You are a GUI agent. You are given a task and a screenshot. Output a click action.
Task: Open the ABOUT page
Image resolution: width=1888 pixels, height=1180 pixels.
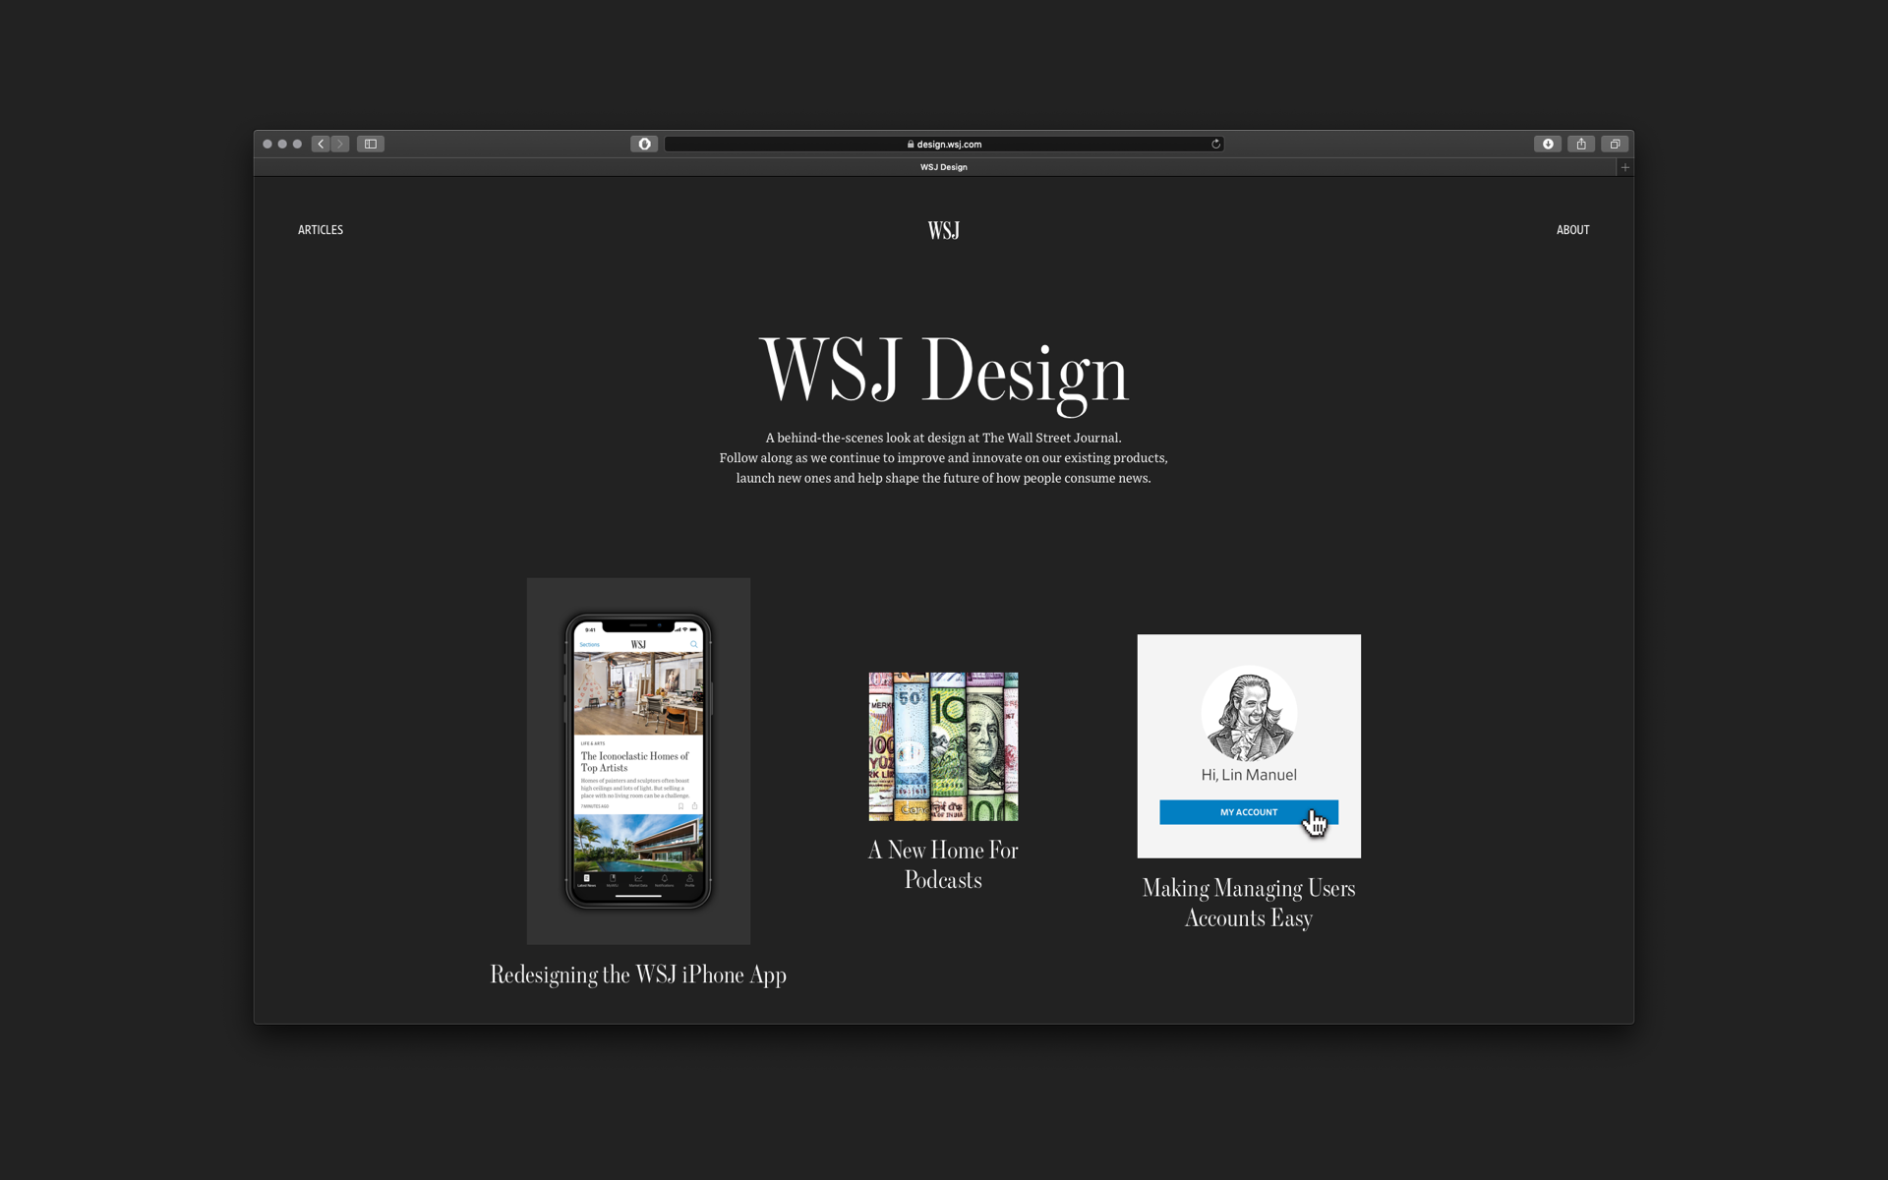point(1573,229)
